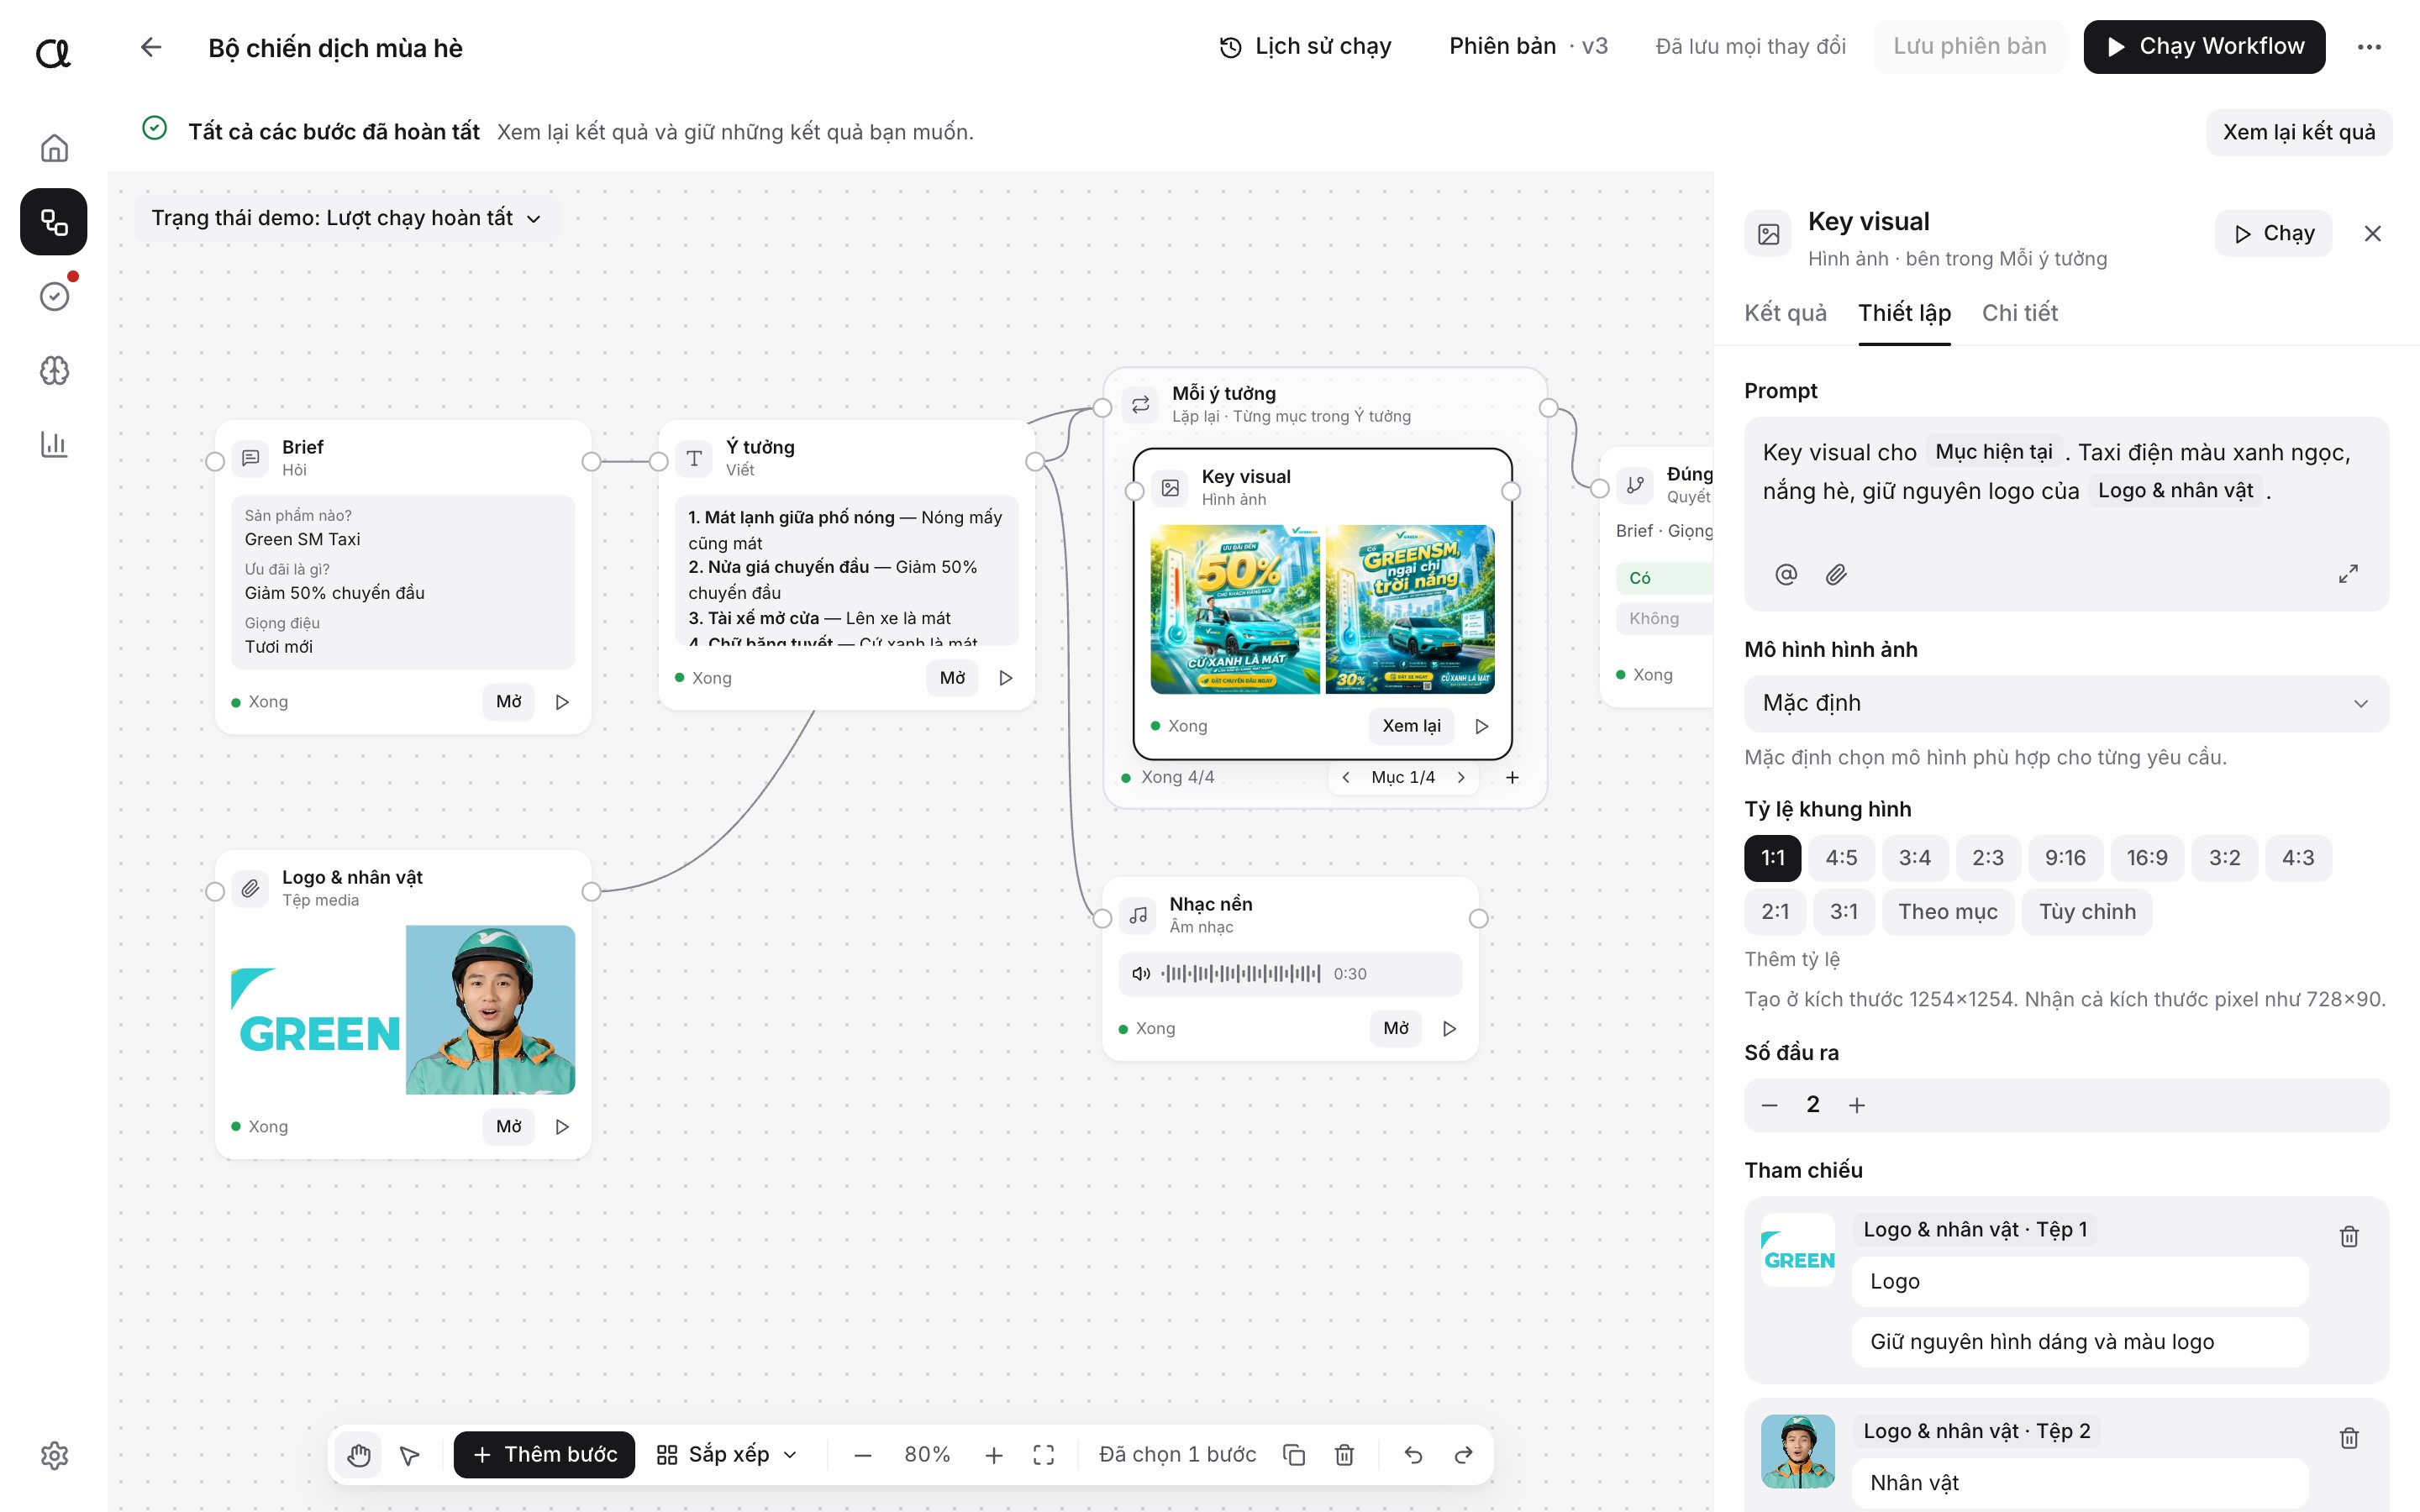2420x1512 pixels.
Task: Click the attachment paperclip in Prompt box
Action: [x=1836, y=574]
